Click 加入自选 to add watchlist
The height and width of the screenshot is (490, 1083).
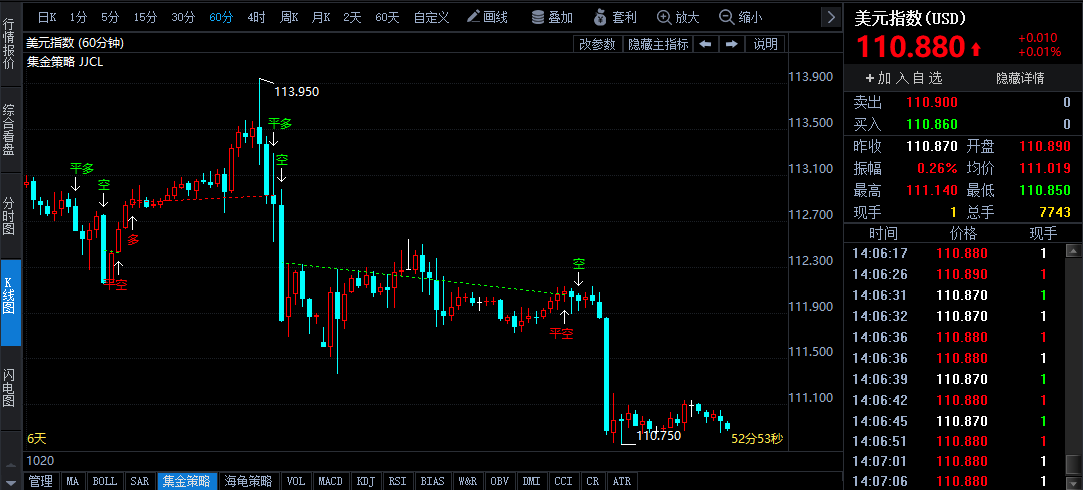pos(903,78)
